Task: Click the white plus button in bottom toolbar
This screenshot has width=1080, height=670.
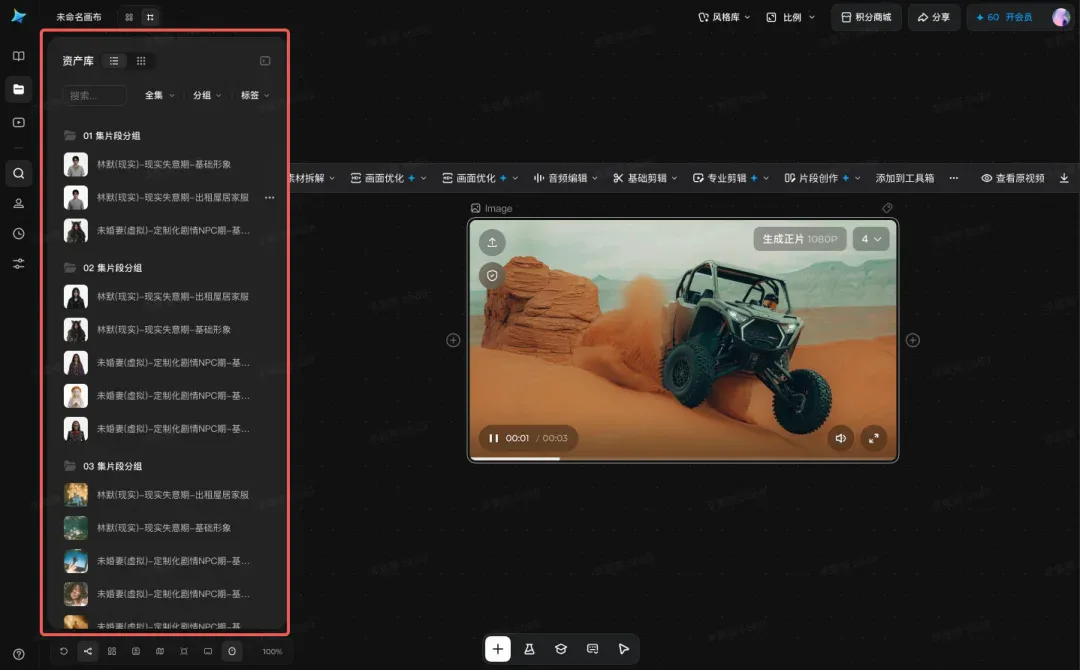Action: [497, 649]
